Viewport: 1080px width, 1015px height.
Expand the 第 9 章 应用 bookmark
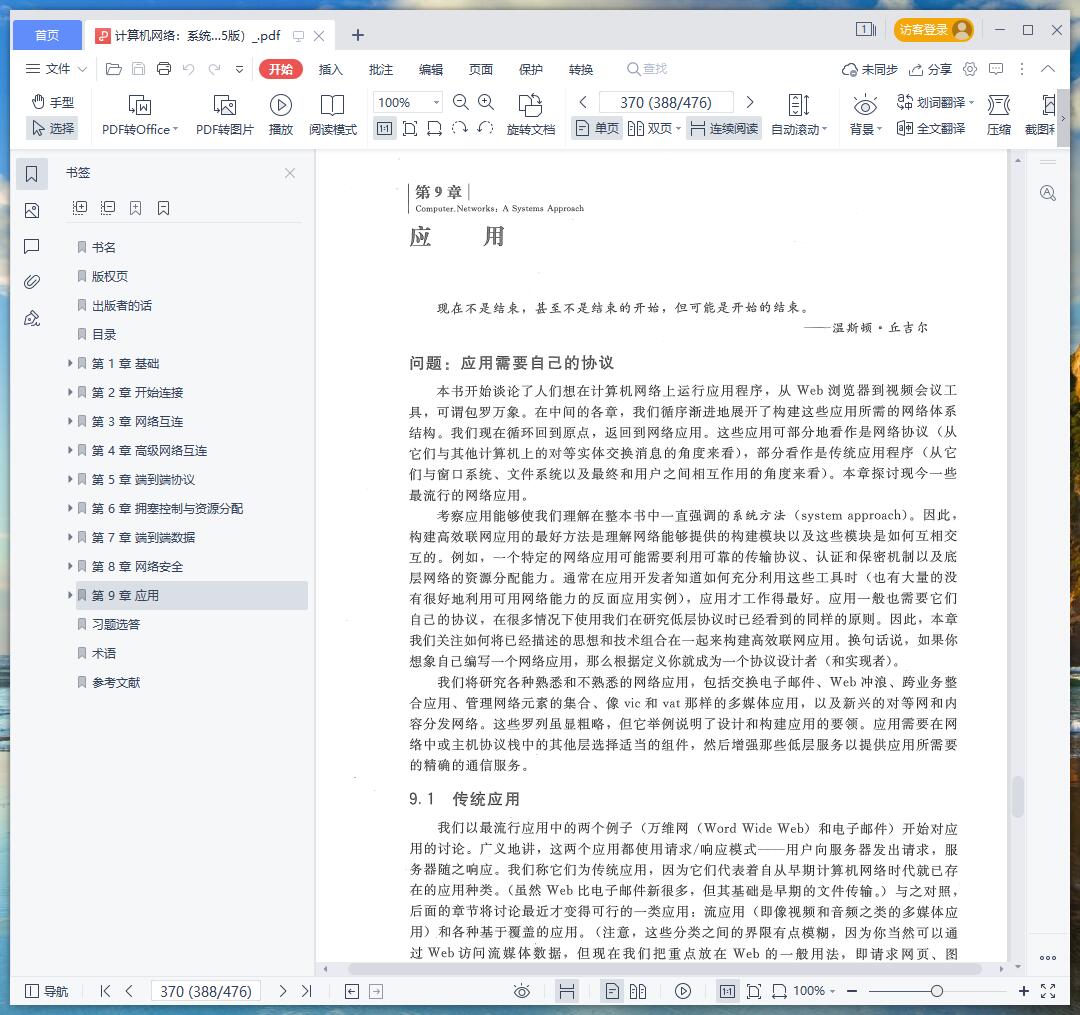click(x=70, y=595)
